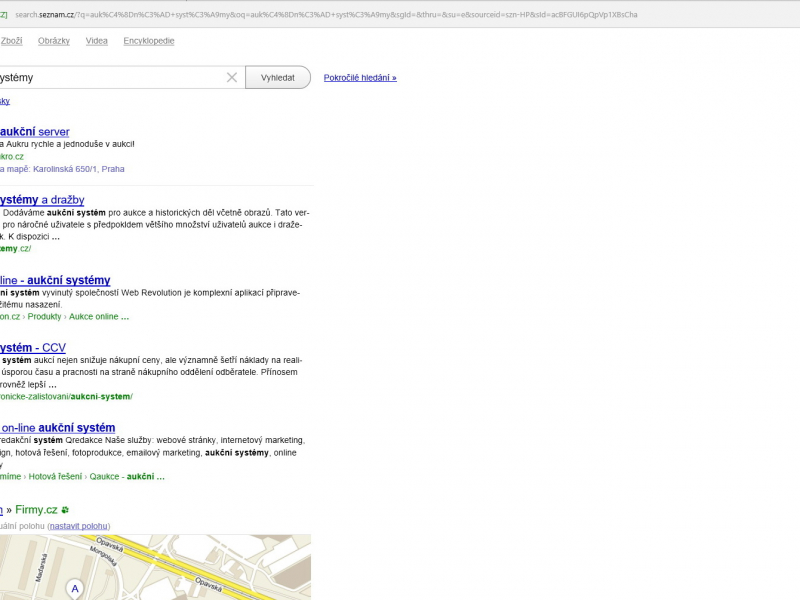The width and height of the screenshot is (800, 600).
Task: Open the Videa search tab
Action: 97,41
